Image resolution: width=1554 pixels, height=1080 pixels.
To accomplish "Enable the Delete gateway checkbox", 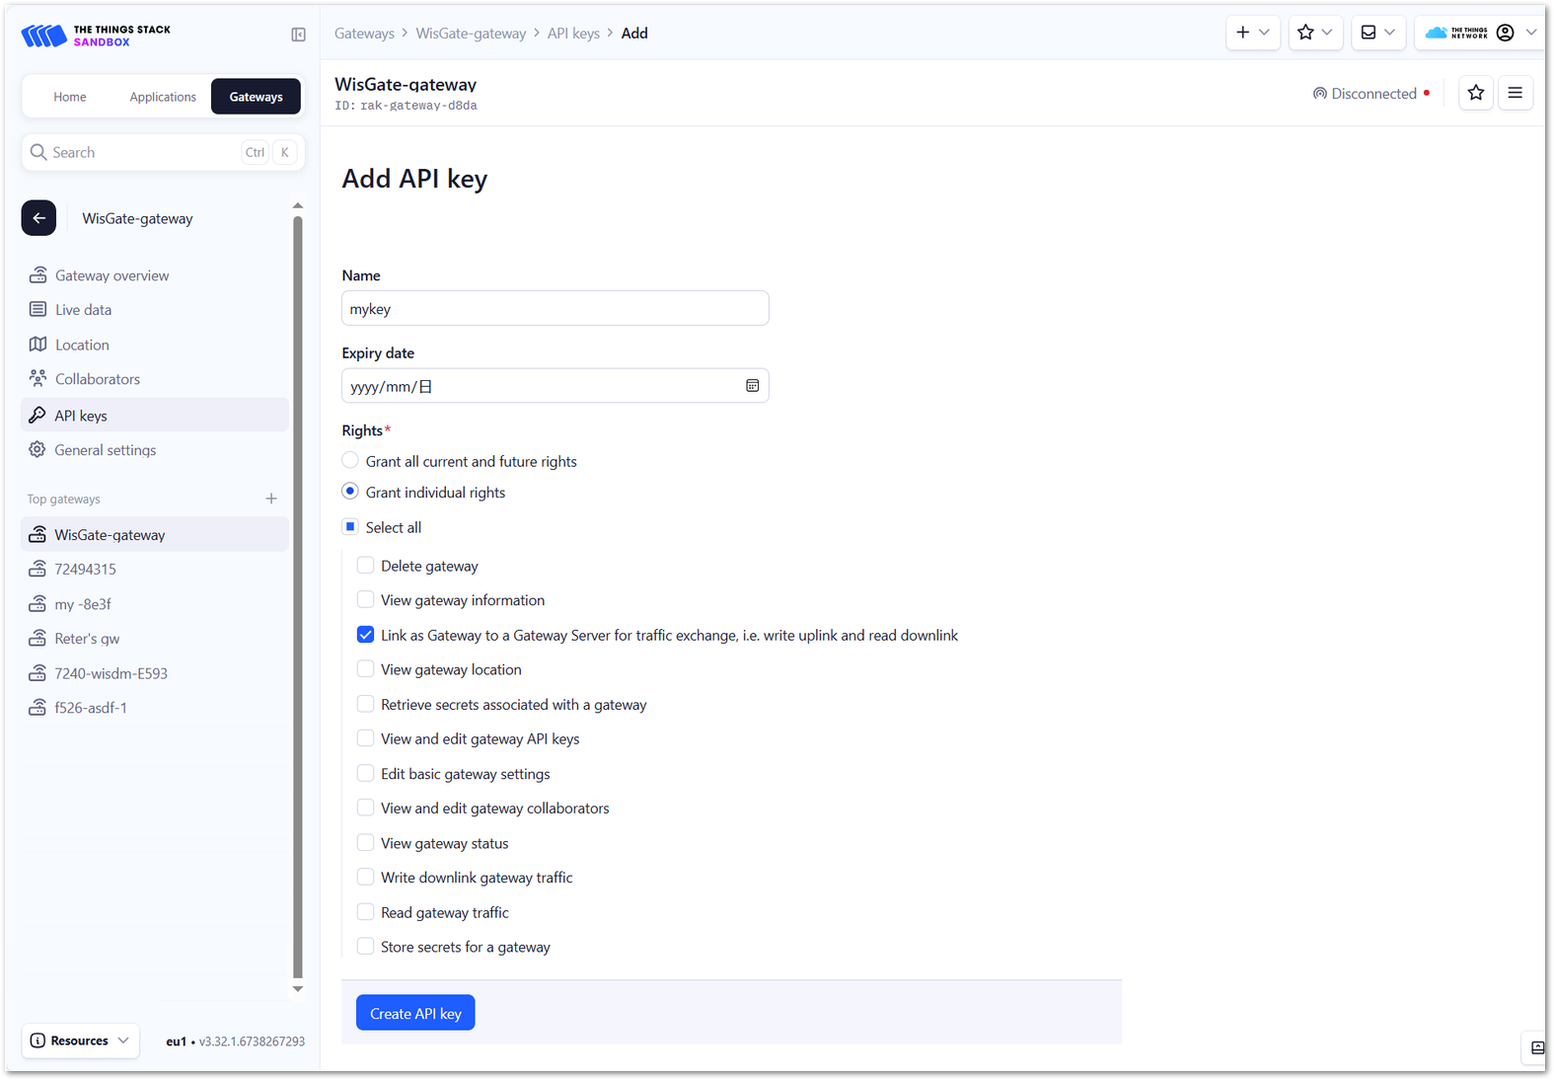I will tap(366, 566).
